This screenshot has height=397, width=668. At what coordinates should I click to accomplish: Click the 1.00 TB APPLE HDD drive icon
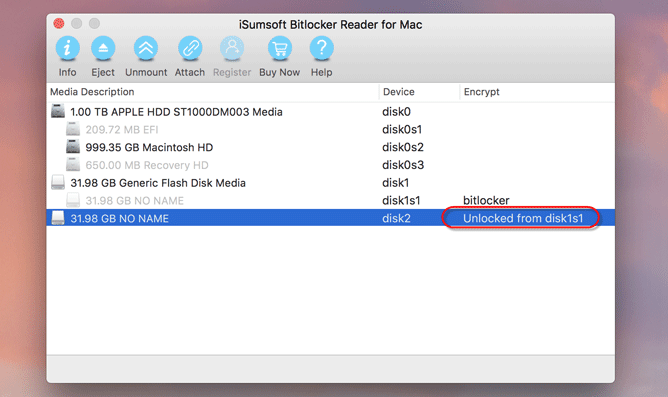[x=58, y=111]
